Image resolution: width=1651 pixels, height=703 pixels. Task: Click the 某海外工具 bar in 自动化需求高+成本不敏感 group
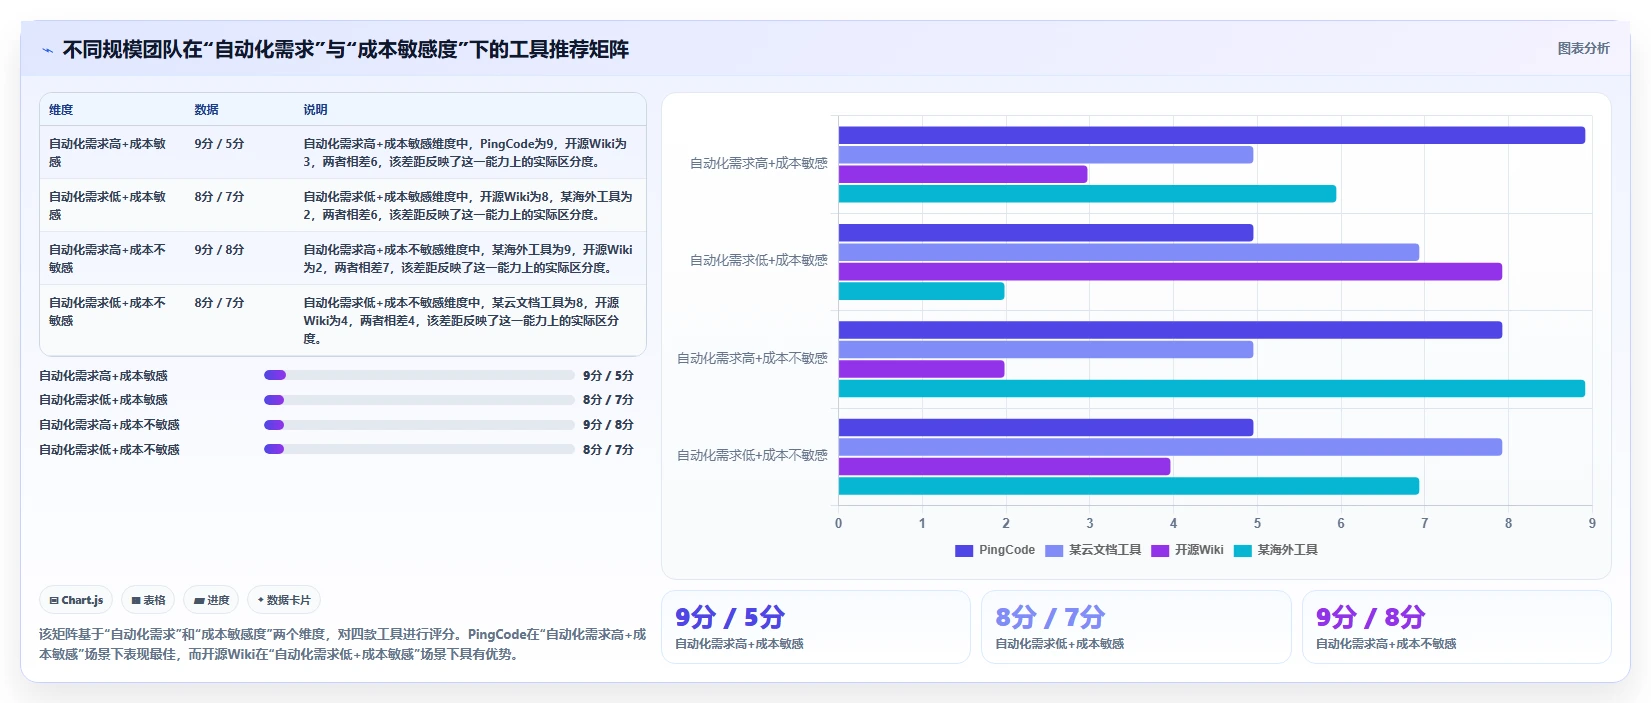pyautogui.click(x=1211, y=389)
